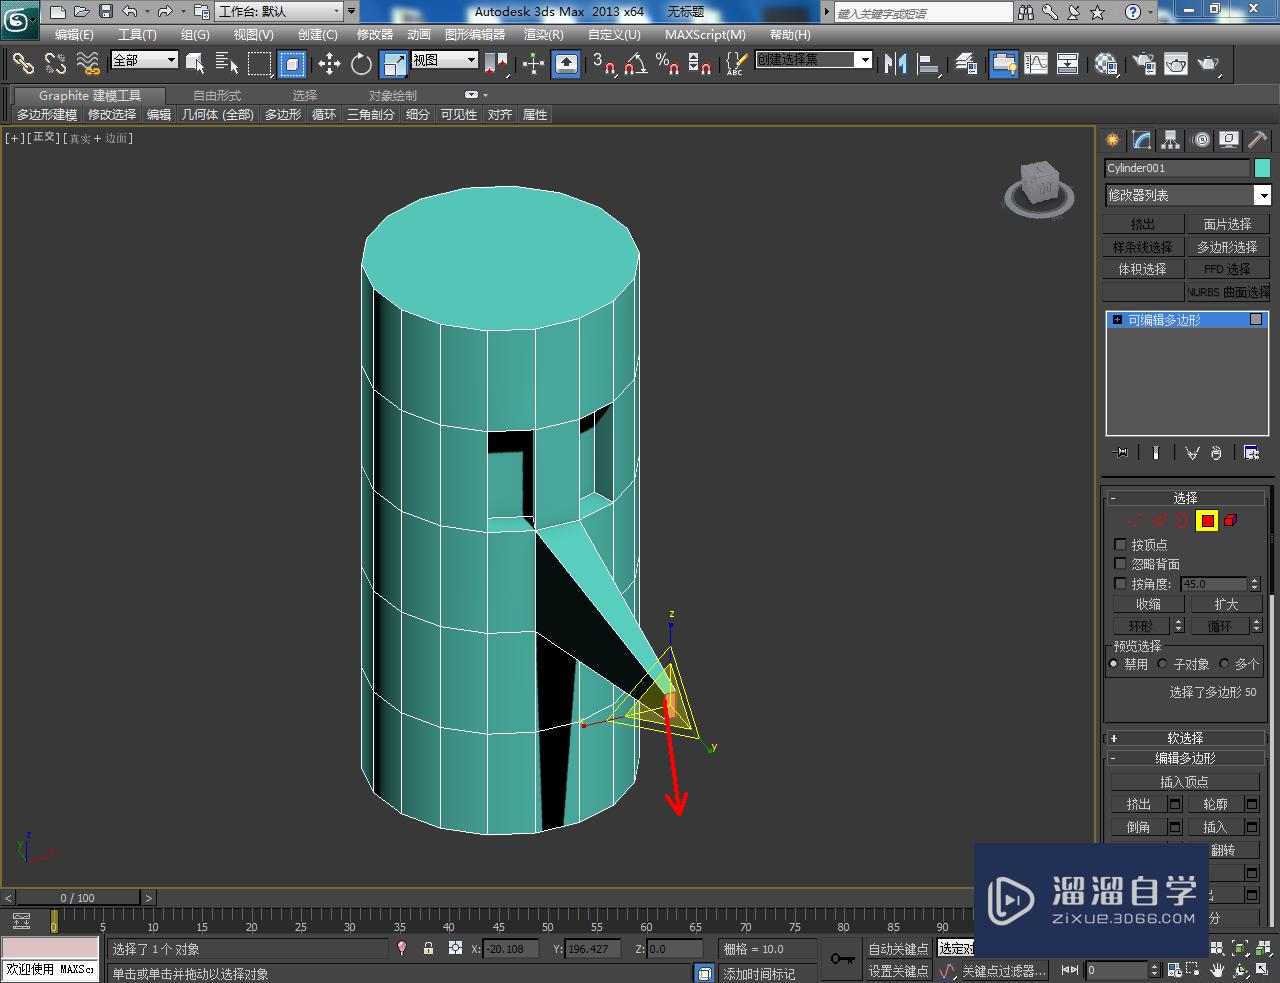Open Edit Named Selection Sets tool
Image resolution: width=1280 pixels, height=983 pixels.
pyautogui.click(x=735, y=64)
